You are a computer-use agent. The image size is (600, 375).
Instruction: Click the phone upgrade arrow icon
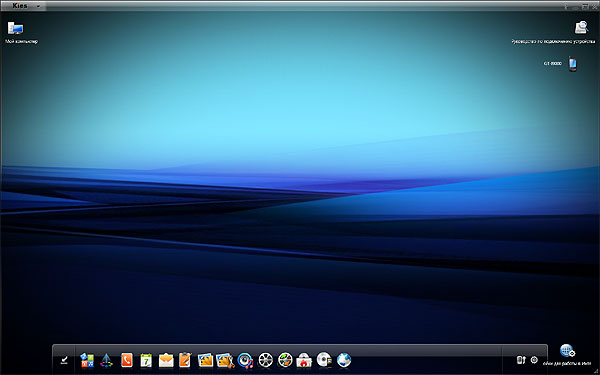(521, 360)
